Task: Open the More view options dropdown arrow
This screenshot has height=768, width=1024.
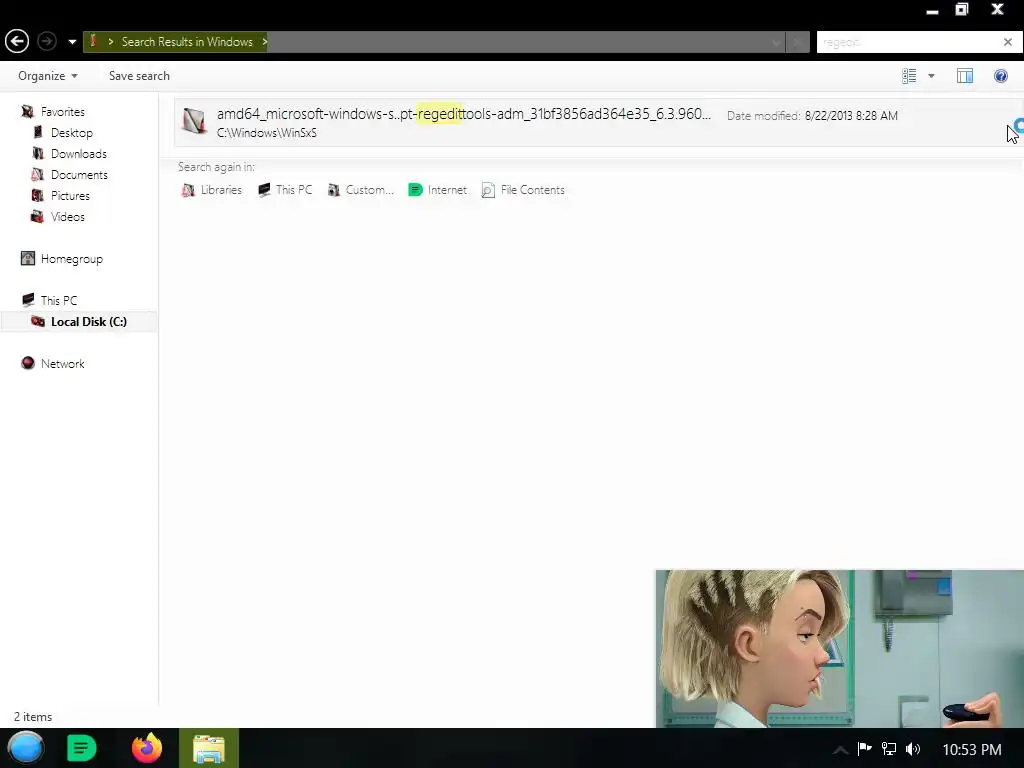Action: (x=931, y=76)
